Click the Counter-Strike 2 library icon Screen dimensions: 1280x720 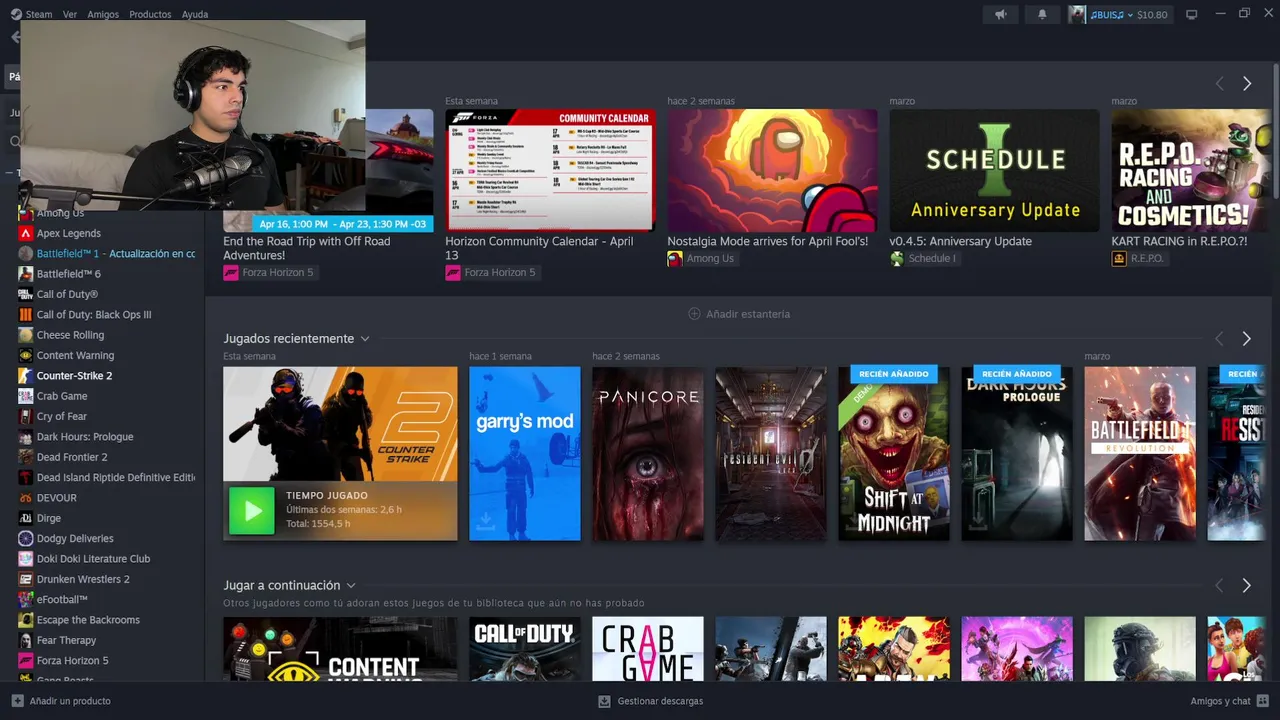click(x=26, y=375)
